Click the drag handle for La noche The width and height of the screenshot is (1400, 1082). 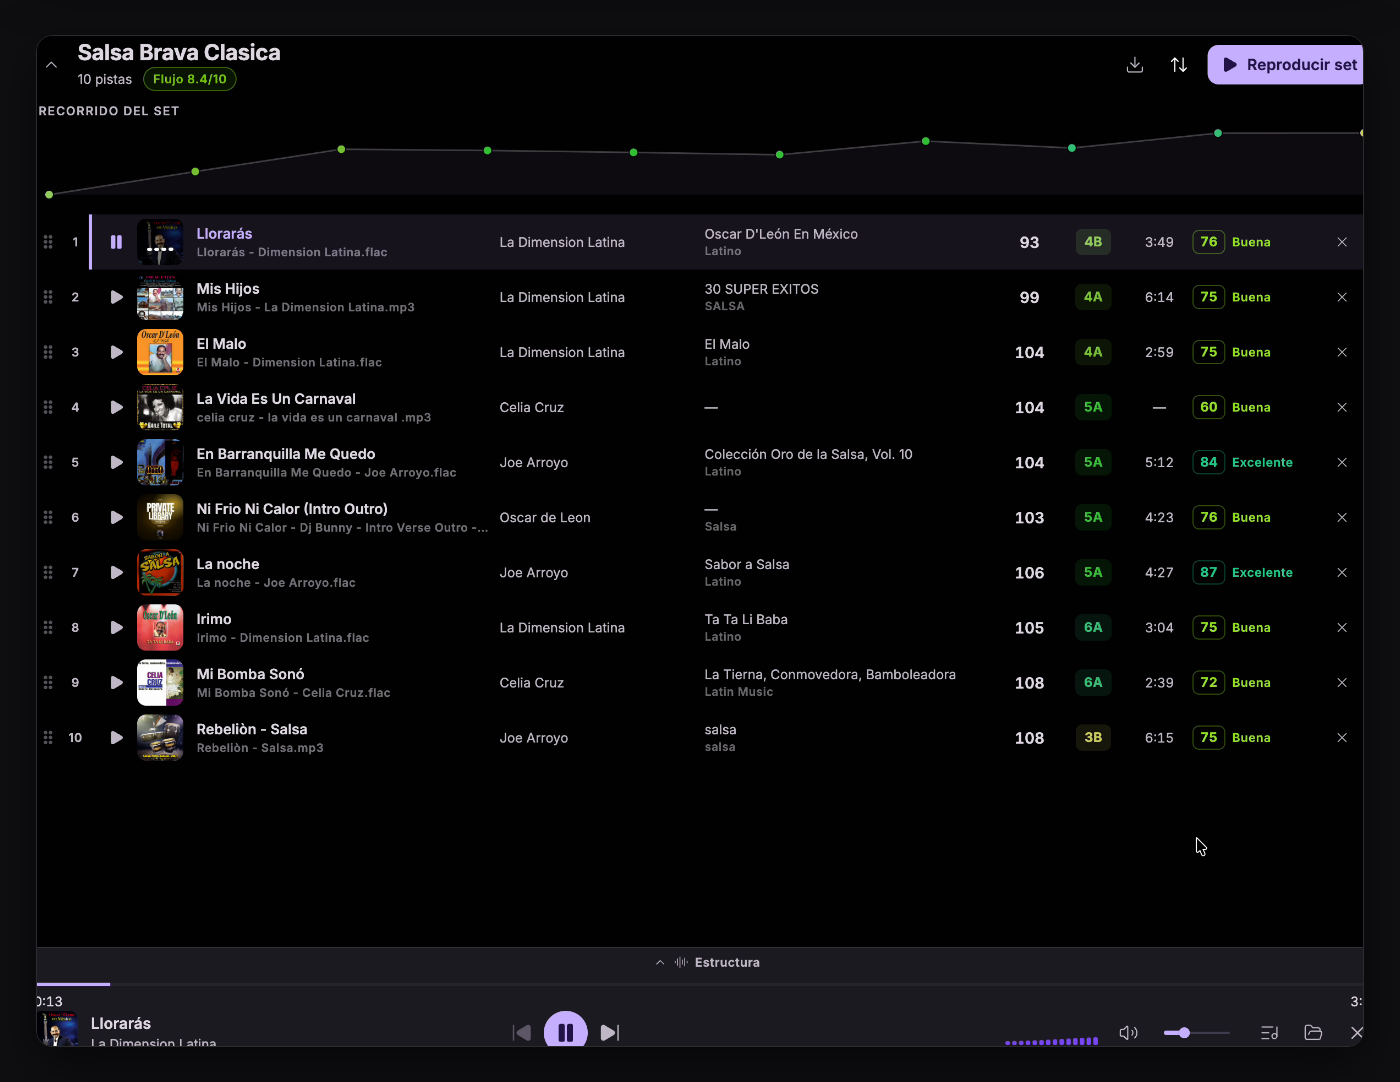pyautogui.click(x=48, y=572)
